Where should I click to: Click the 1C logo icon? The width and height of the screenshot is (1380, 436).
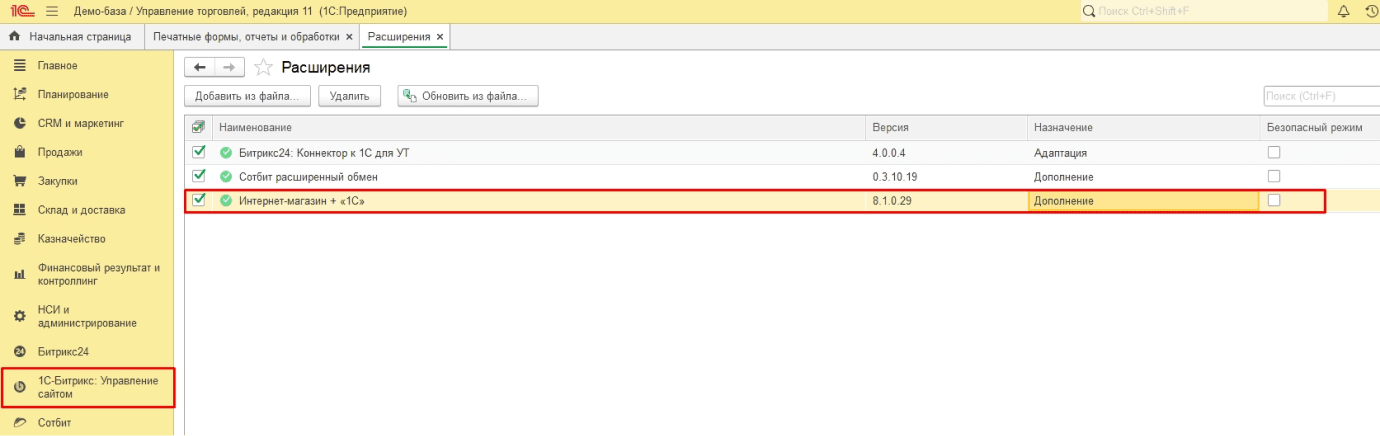[x=22, y=11]
